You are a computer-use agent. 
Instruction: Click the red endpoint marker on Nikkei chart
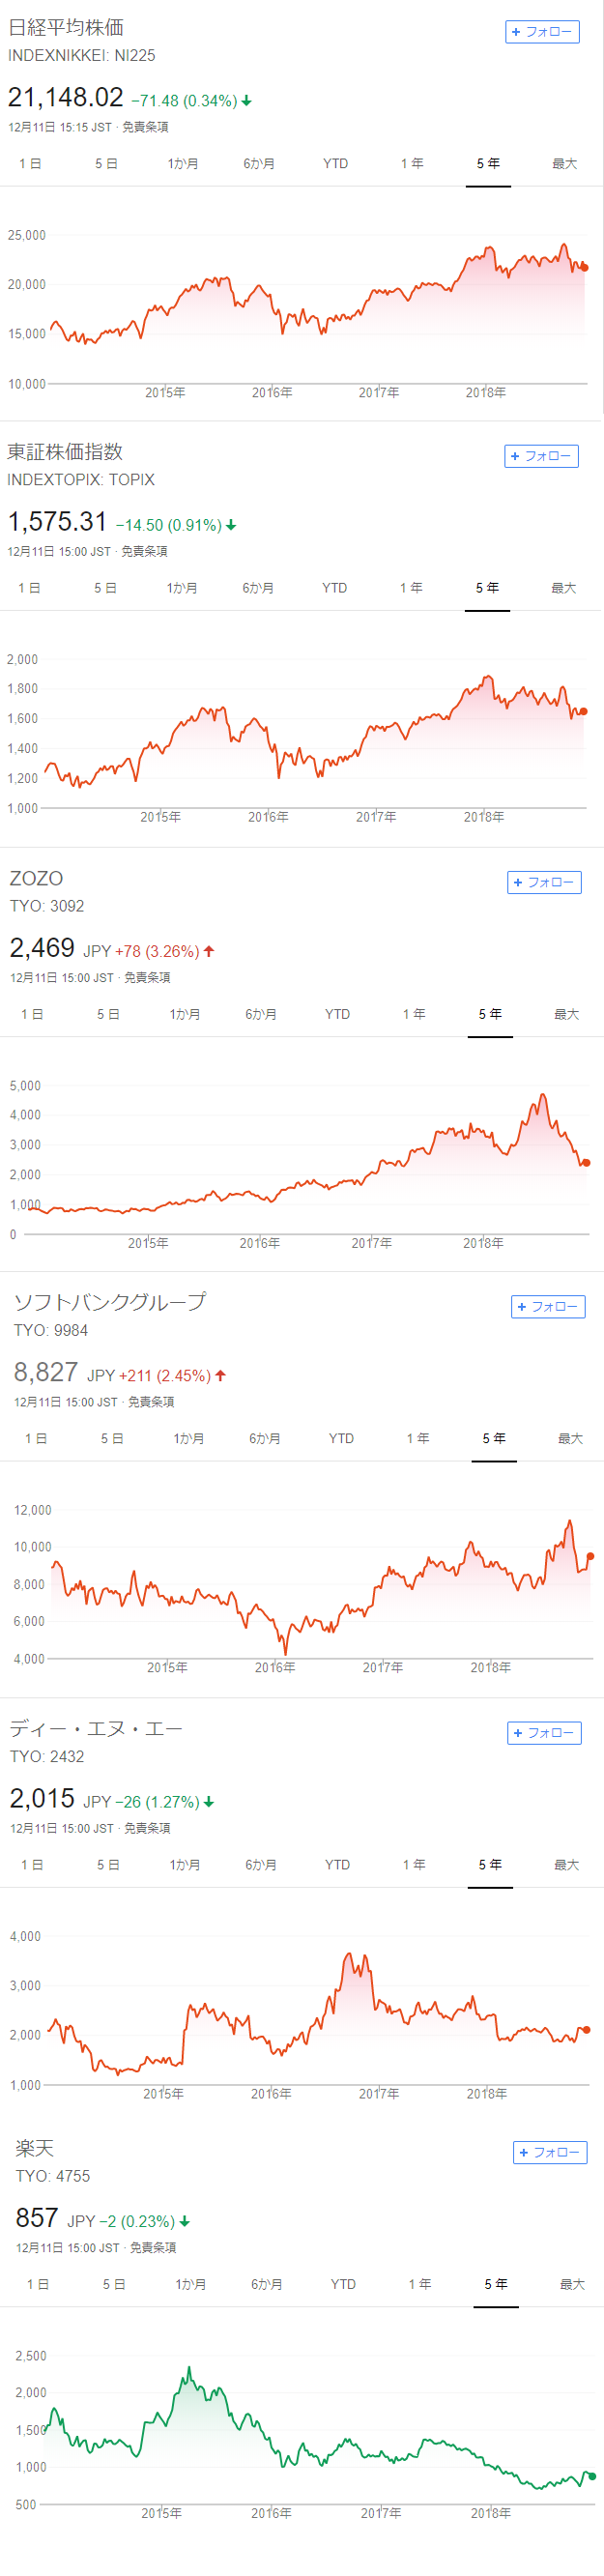tap(585, 268)
